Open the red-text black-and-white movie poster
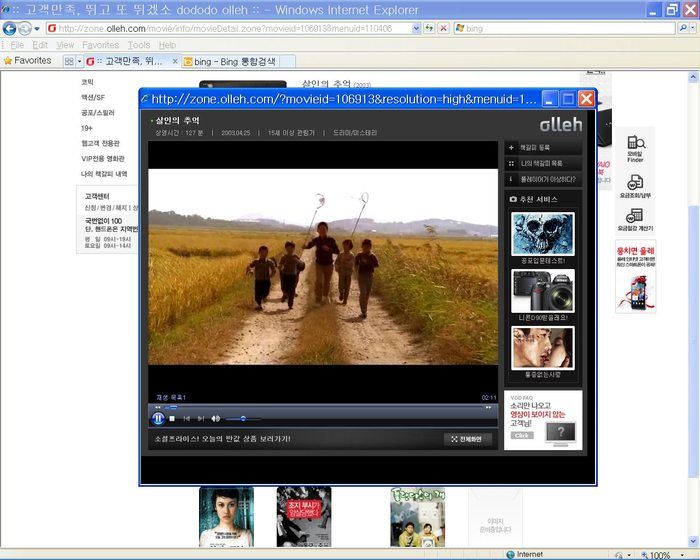 pyautogui.click(x=304, y=517)
